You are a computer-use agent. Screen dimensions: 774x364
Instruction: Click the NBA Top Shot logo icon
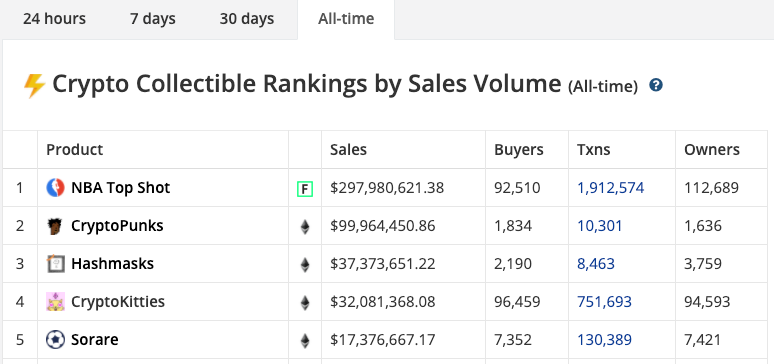click(55, 188)
